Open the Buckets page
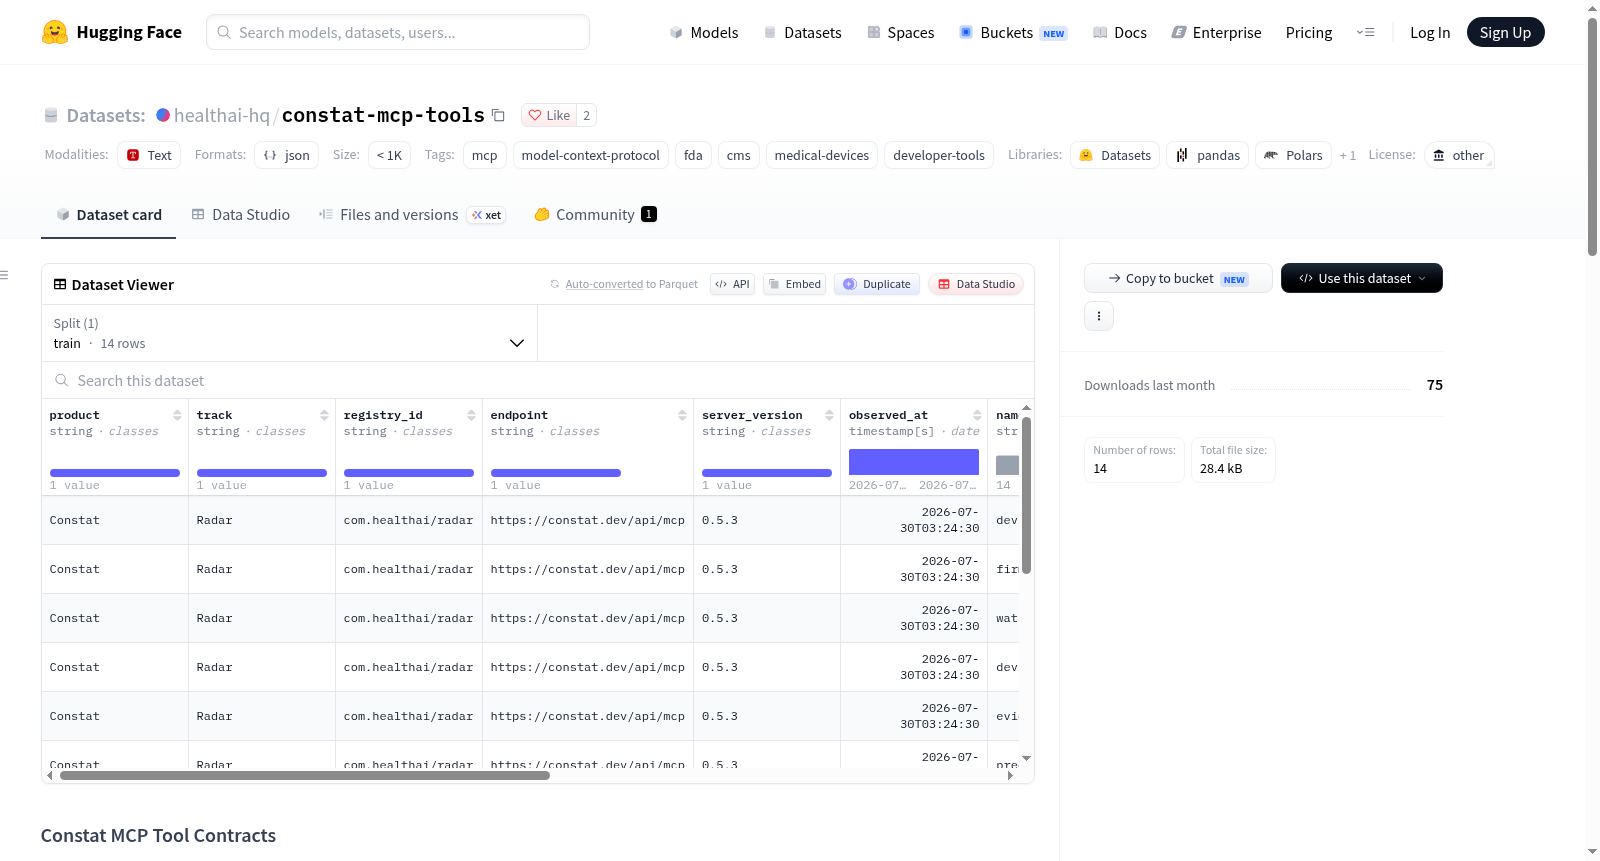1600x861 pixels. (1013, 32)
